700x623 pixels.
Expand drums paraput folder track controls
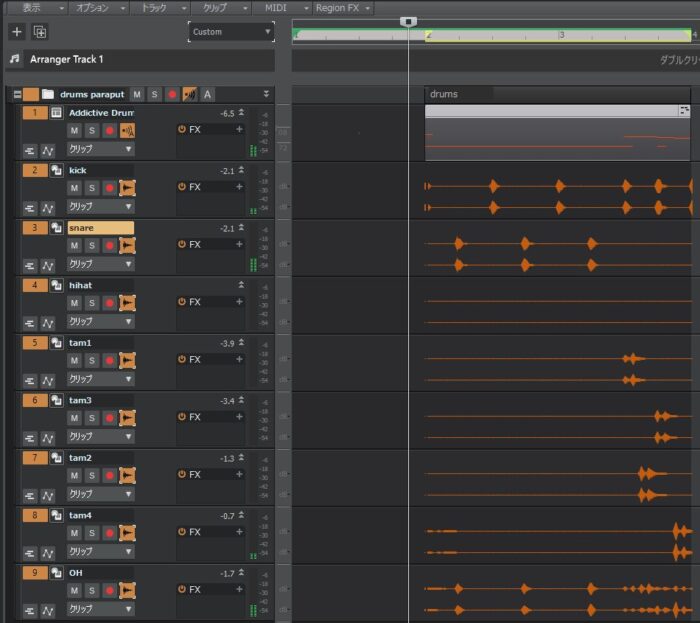266,94
